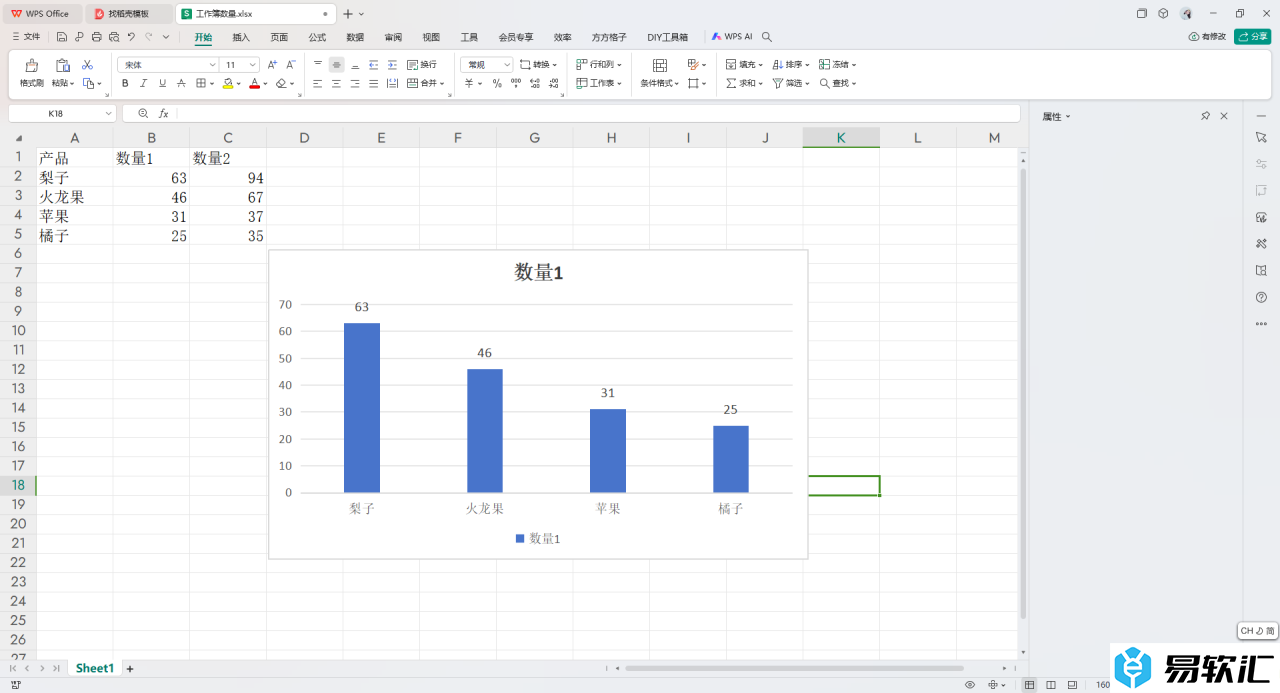This screenshot has height=693, width=1280.
Task: Click the increase indent icon
Action: (x=391, y=64)
